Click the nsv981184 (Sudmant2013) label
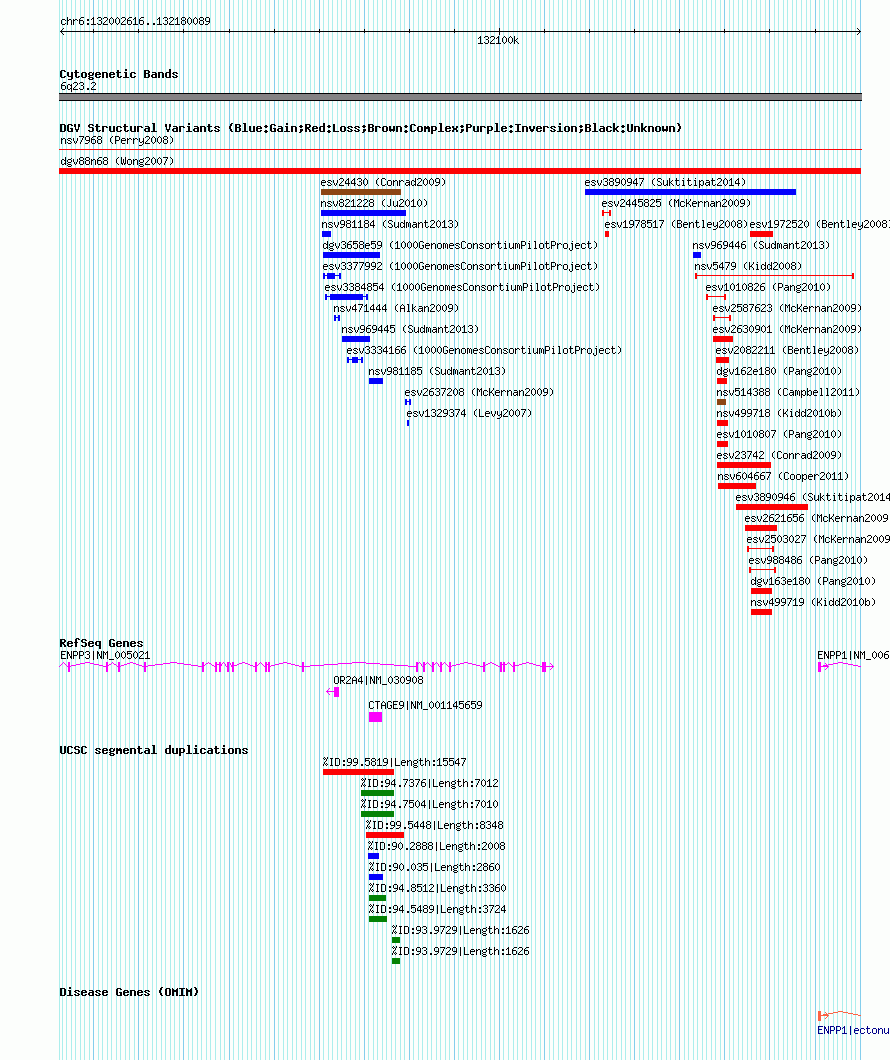The image size is (890, 1060). click(x=390, y=224)
